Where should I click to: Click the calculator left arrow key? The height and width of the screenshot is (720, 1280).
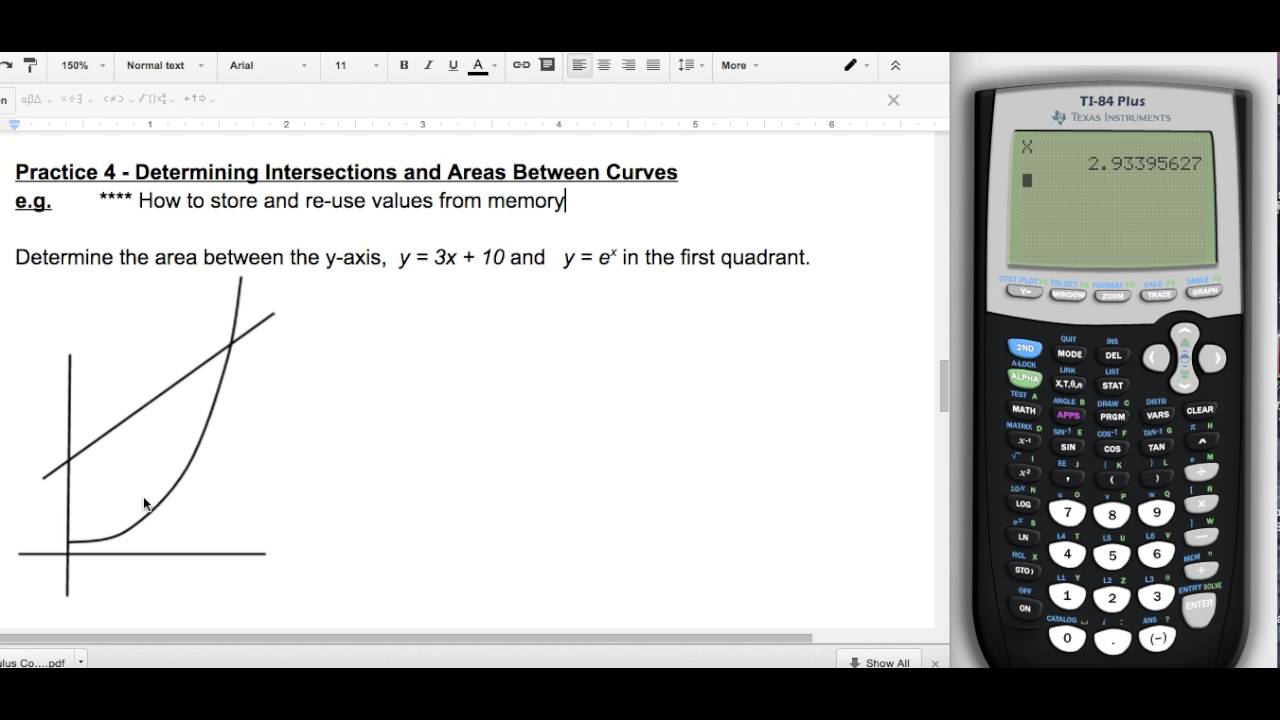(x=1155, y=358)
